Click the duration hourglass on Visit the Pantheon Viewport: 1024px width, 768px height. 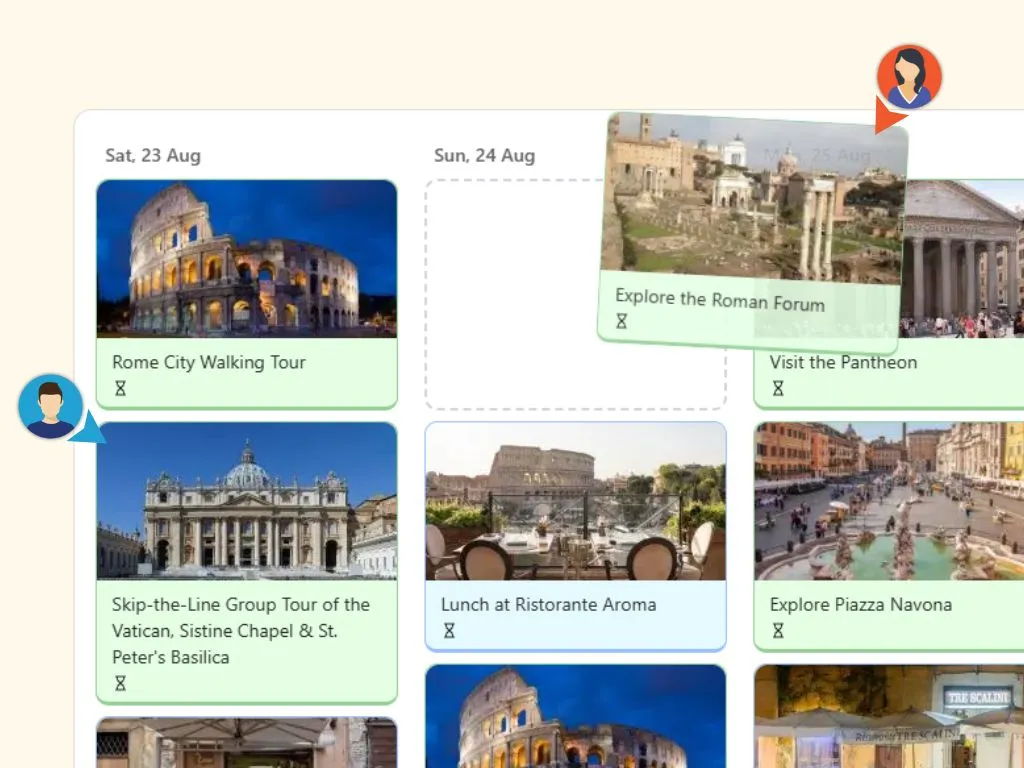coord(777,388)
